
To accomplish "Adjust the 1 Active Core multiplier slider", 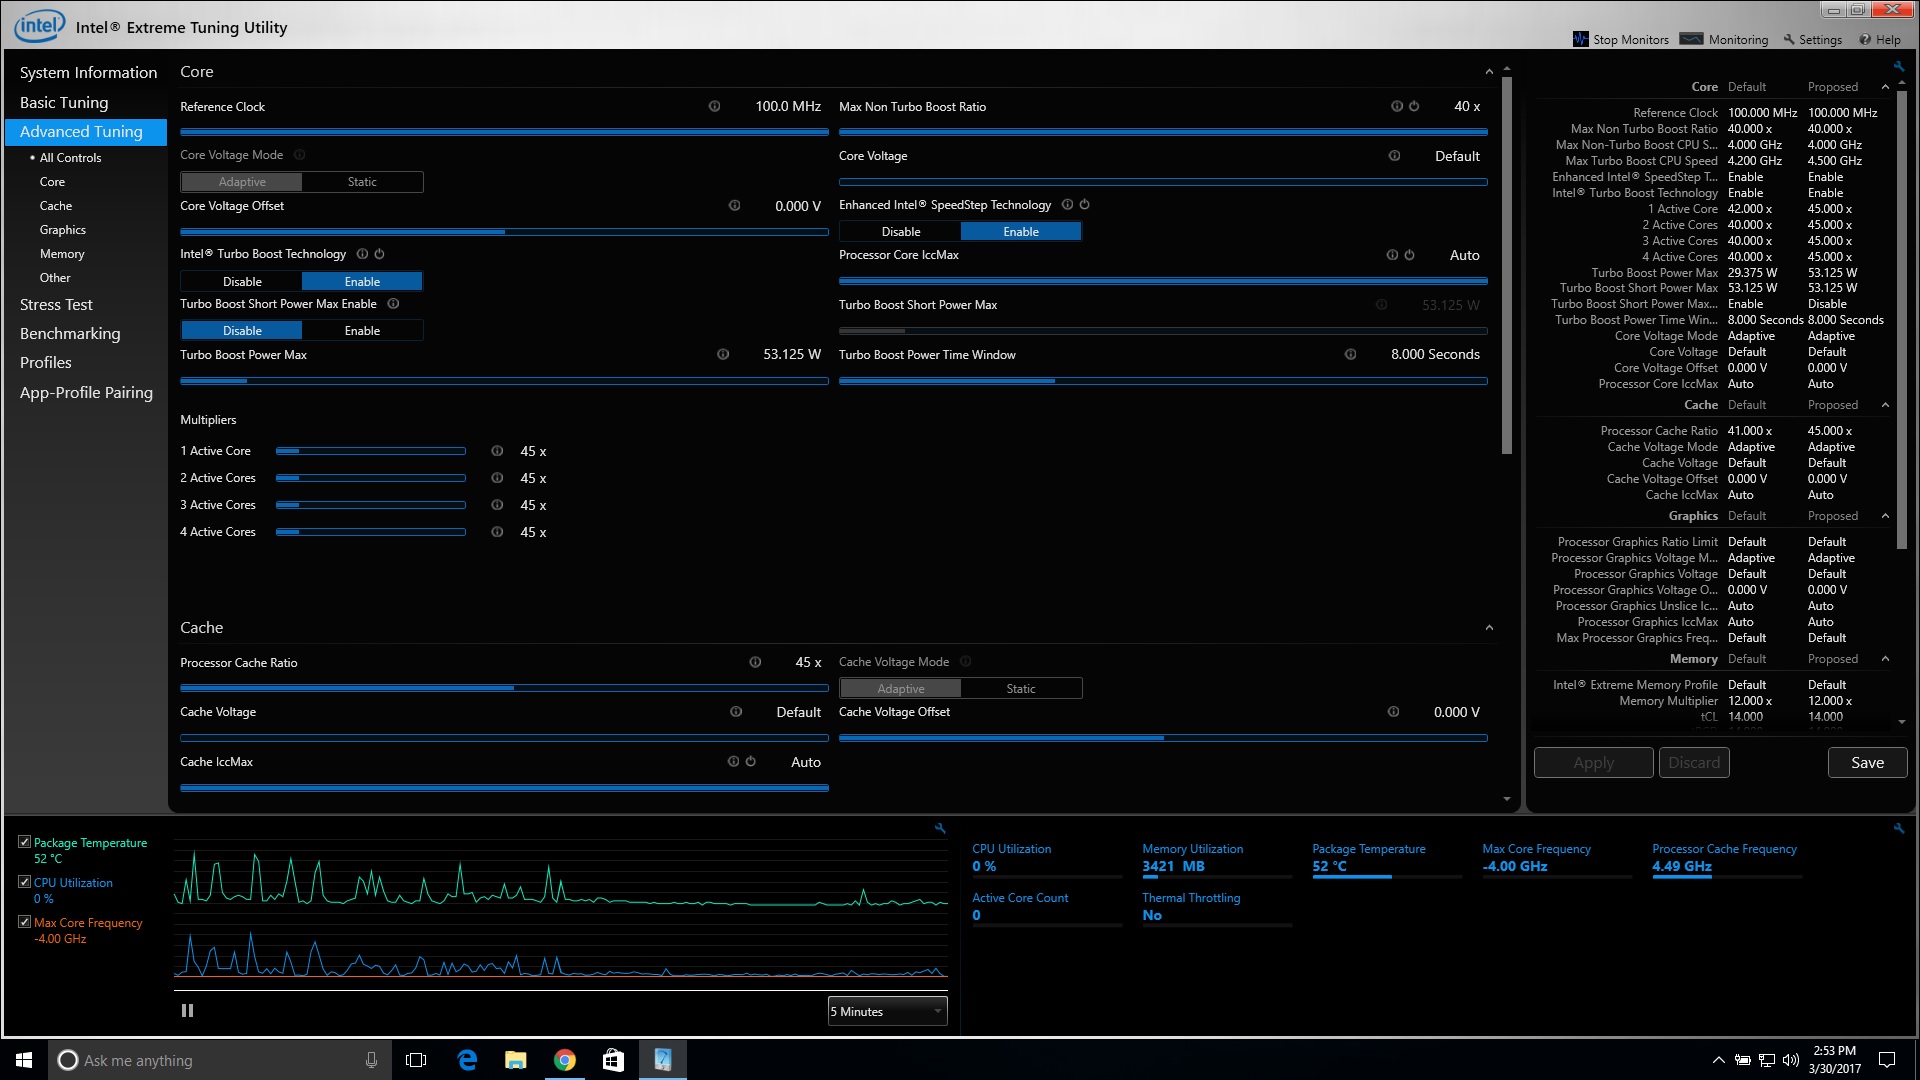I will click(371, 451).
